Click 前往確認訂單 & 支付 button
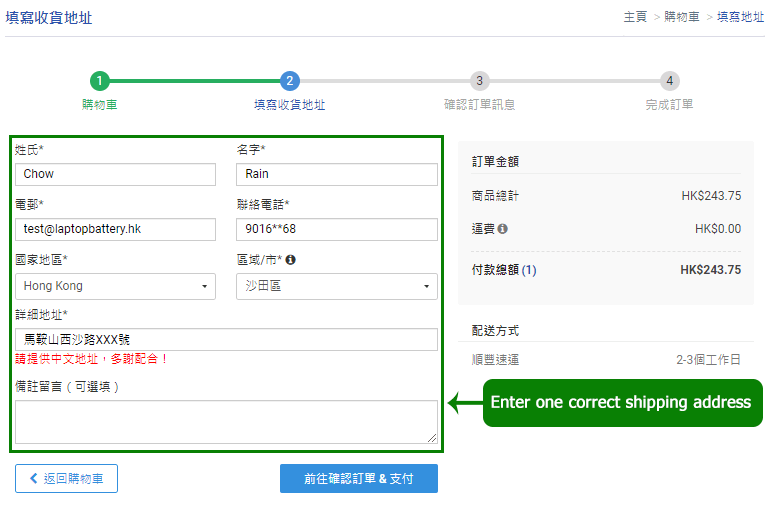This screenshot has width=770, height=520. coord(358,479)
